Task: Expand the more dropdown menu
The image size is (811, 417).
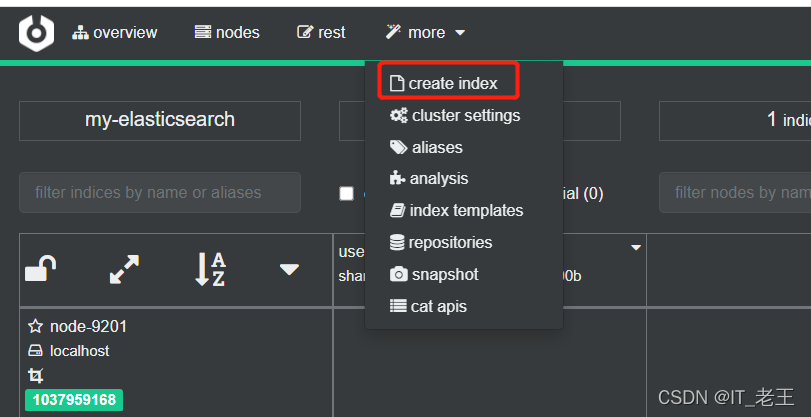Action: [425, 32]
